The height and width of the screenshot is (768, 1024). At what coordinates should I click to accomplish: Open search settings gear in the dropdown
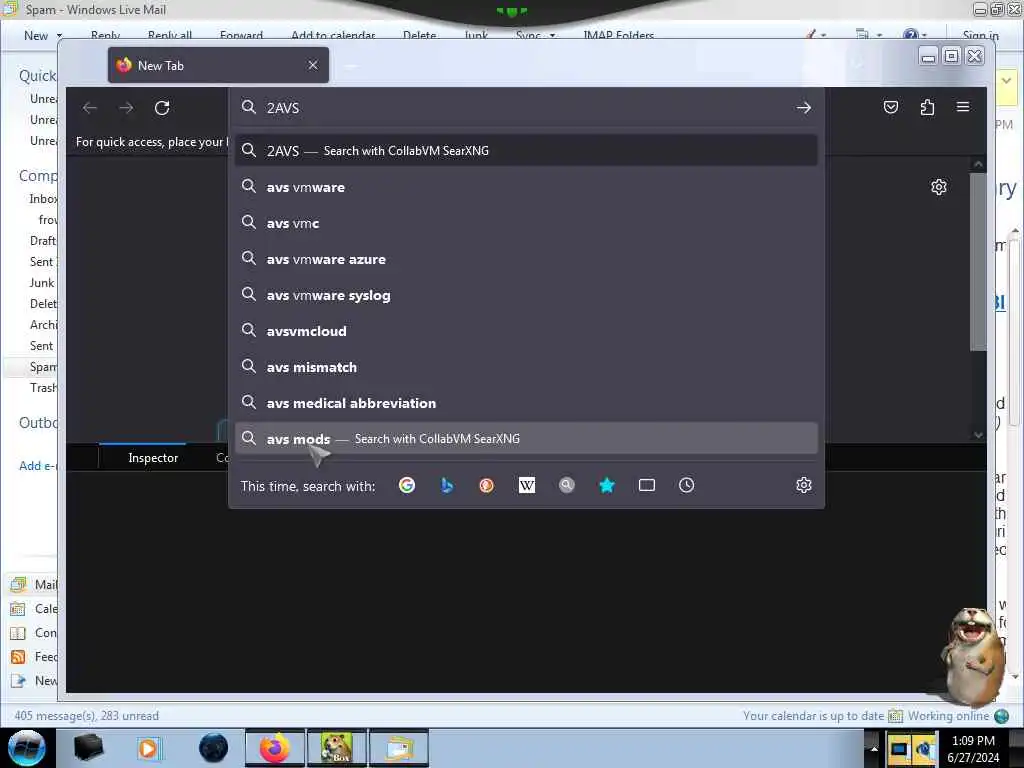click(x=803, y=485)
